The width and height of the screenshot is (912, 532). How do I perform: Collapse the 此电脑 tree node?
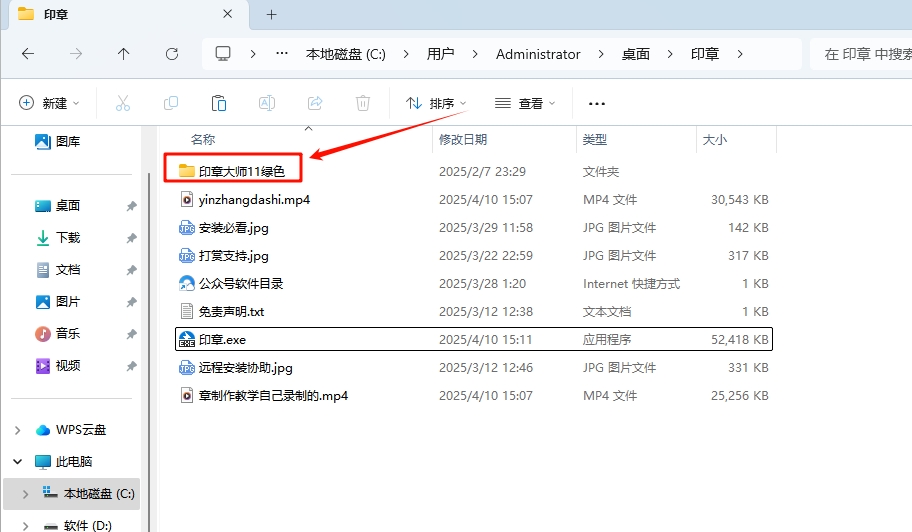tap(17, 462)
